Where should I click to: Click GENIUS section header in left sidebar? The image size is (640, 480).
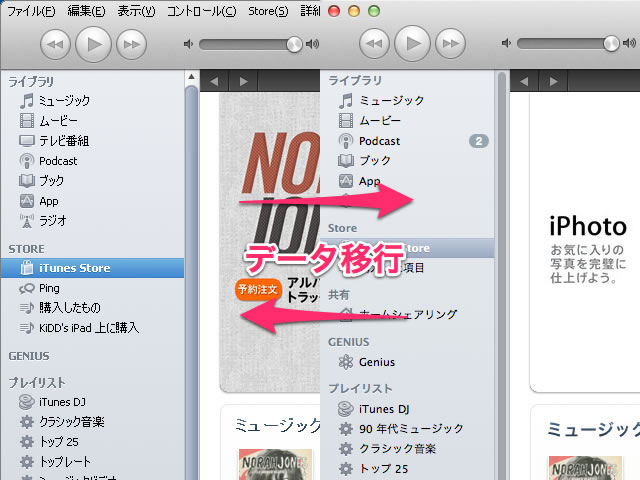(x=29, y=356)
